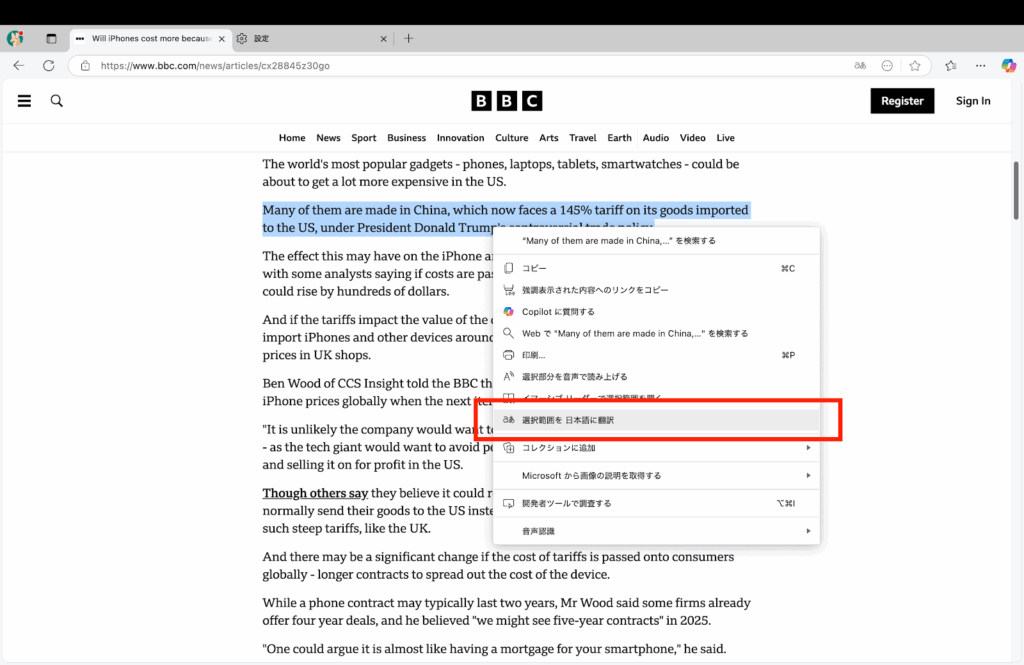
Task: Select Copilot に質問する menu entry
Action: click(x=558, y=312)
